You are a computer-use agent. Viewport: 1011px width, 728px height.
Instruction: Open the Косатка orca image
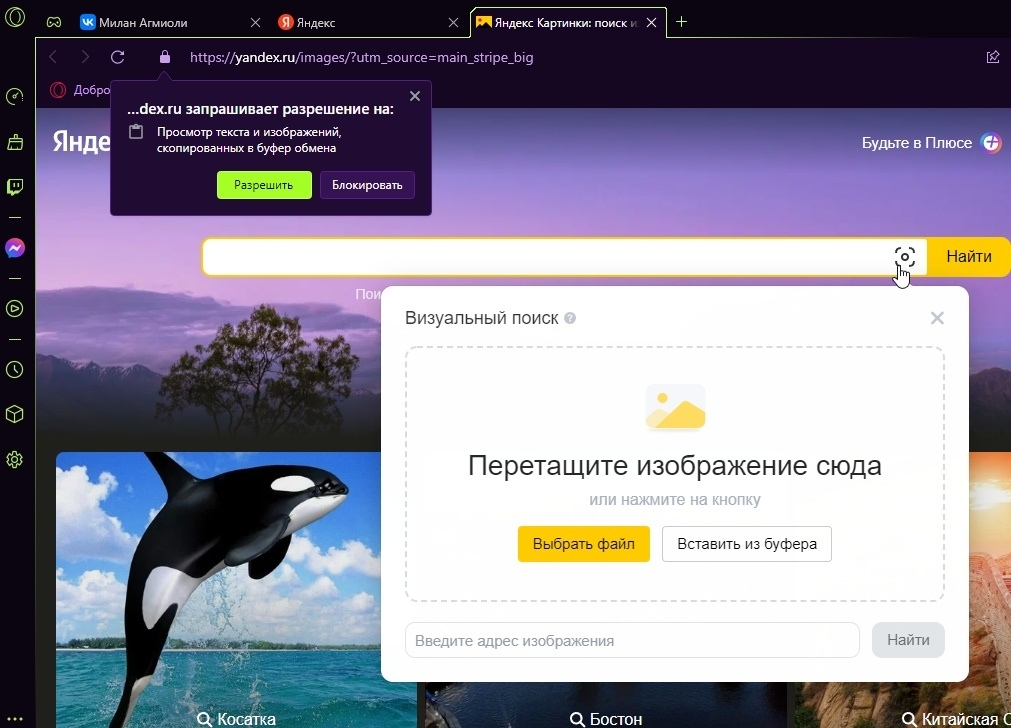pyautogui.click(x=236, y=589)
